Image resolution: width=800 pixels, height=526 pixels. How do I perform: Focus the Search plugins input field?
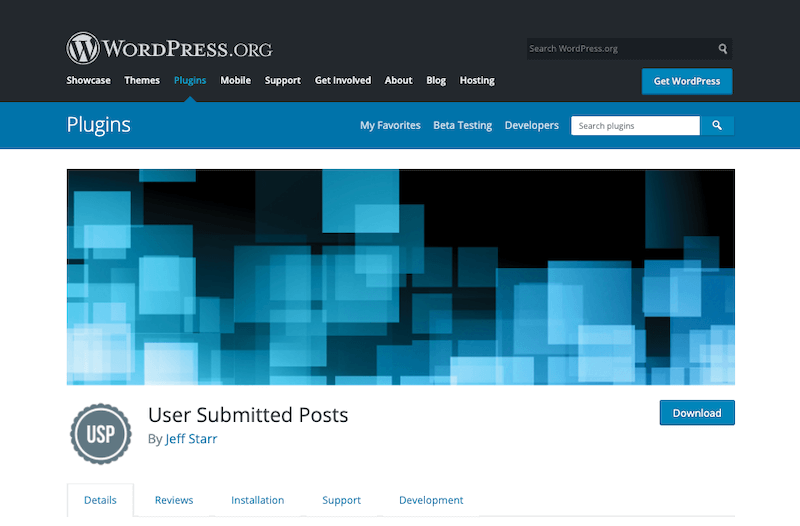[635, 126]
